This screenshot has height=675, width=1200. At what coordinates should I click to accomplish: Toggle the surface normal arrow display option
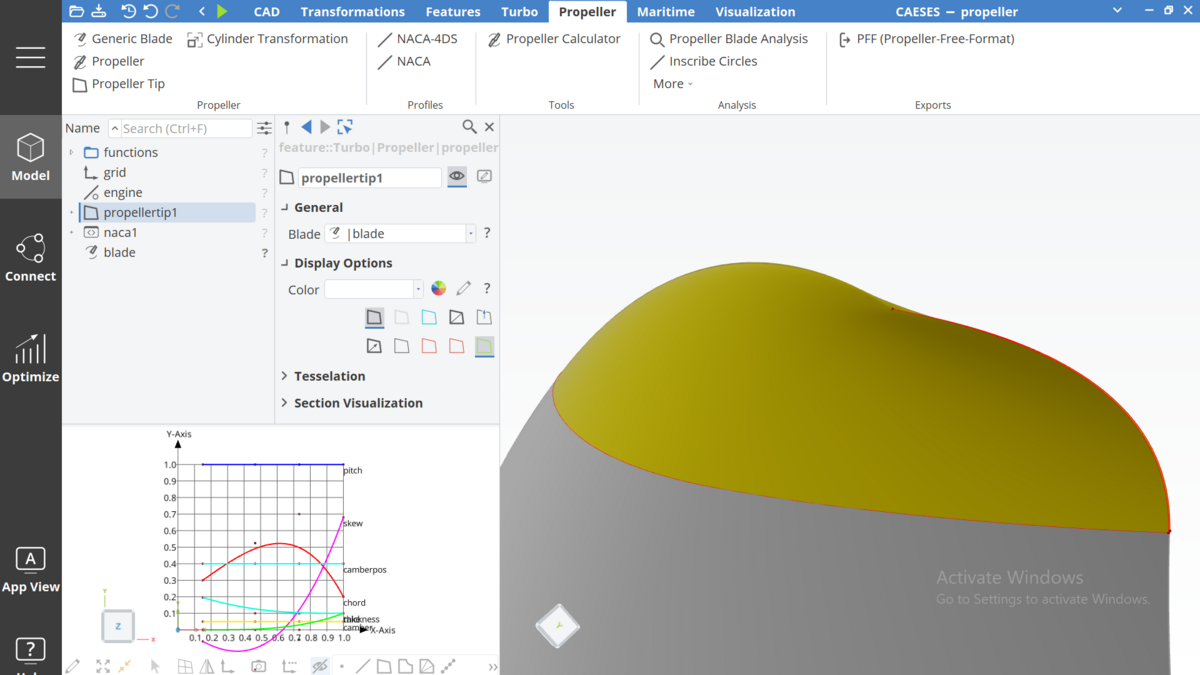click(x=484, y=318)
